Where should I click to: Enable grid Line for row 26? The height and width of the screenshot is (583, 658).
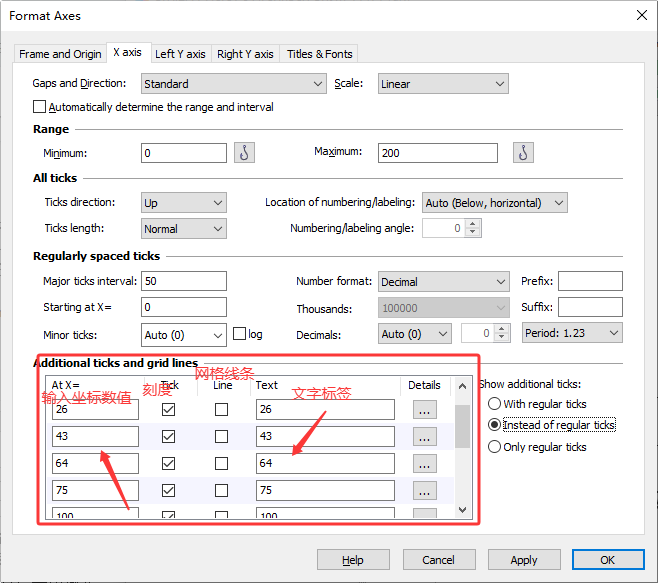[222, 409]
